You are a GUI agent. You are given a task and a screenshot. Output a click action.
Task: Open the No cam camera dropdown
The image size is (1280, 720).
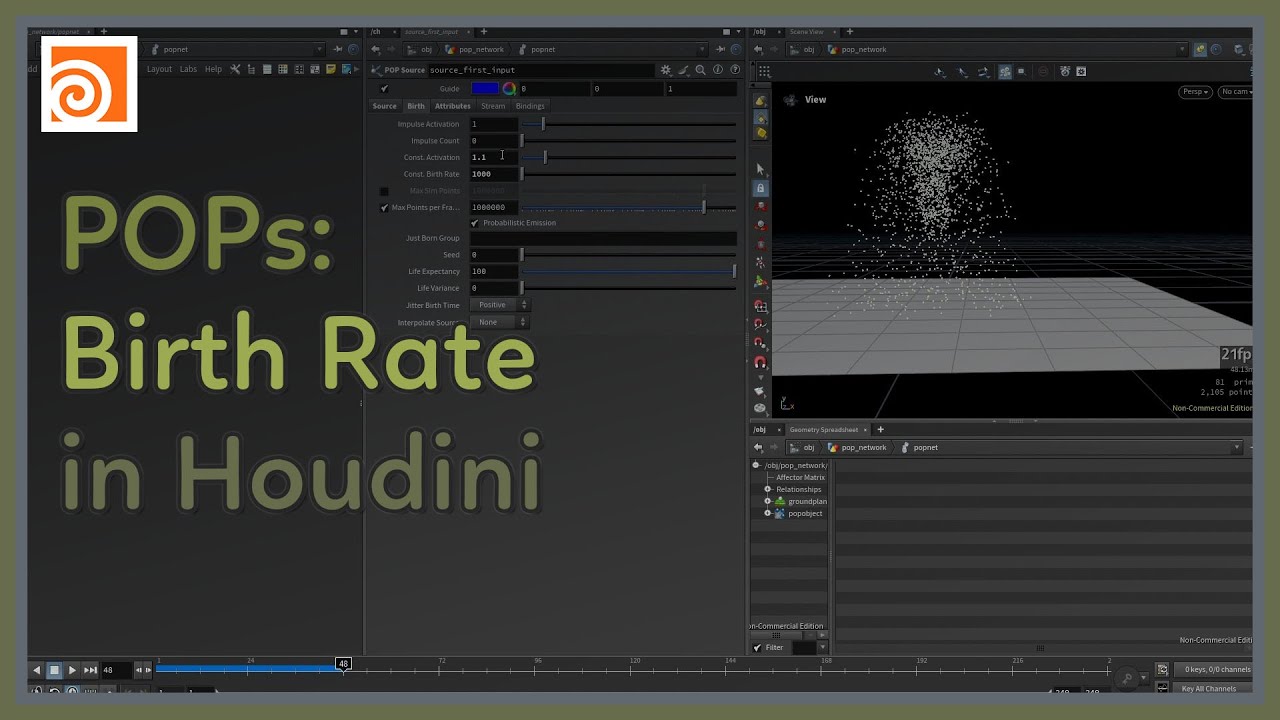point(1235,92)
